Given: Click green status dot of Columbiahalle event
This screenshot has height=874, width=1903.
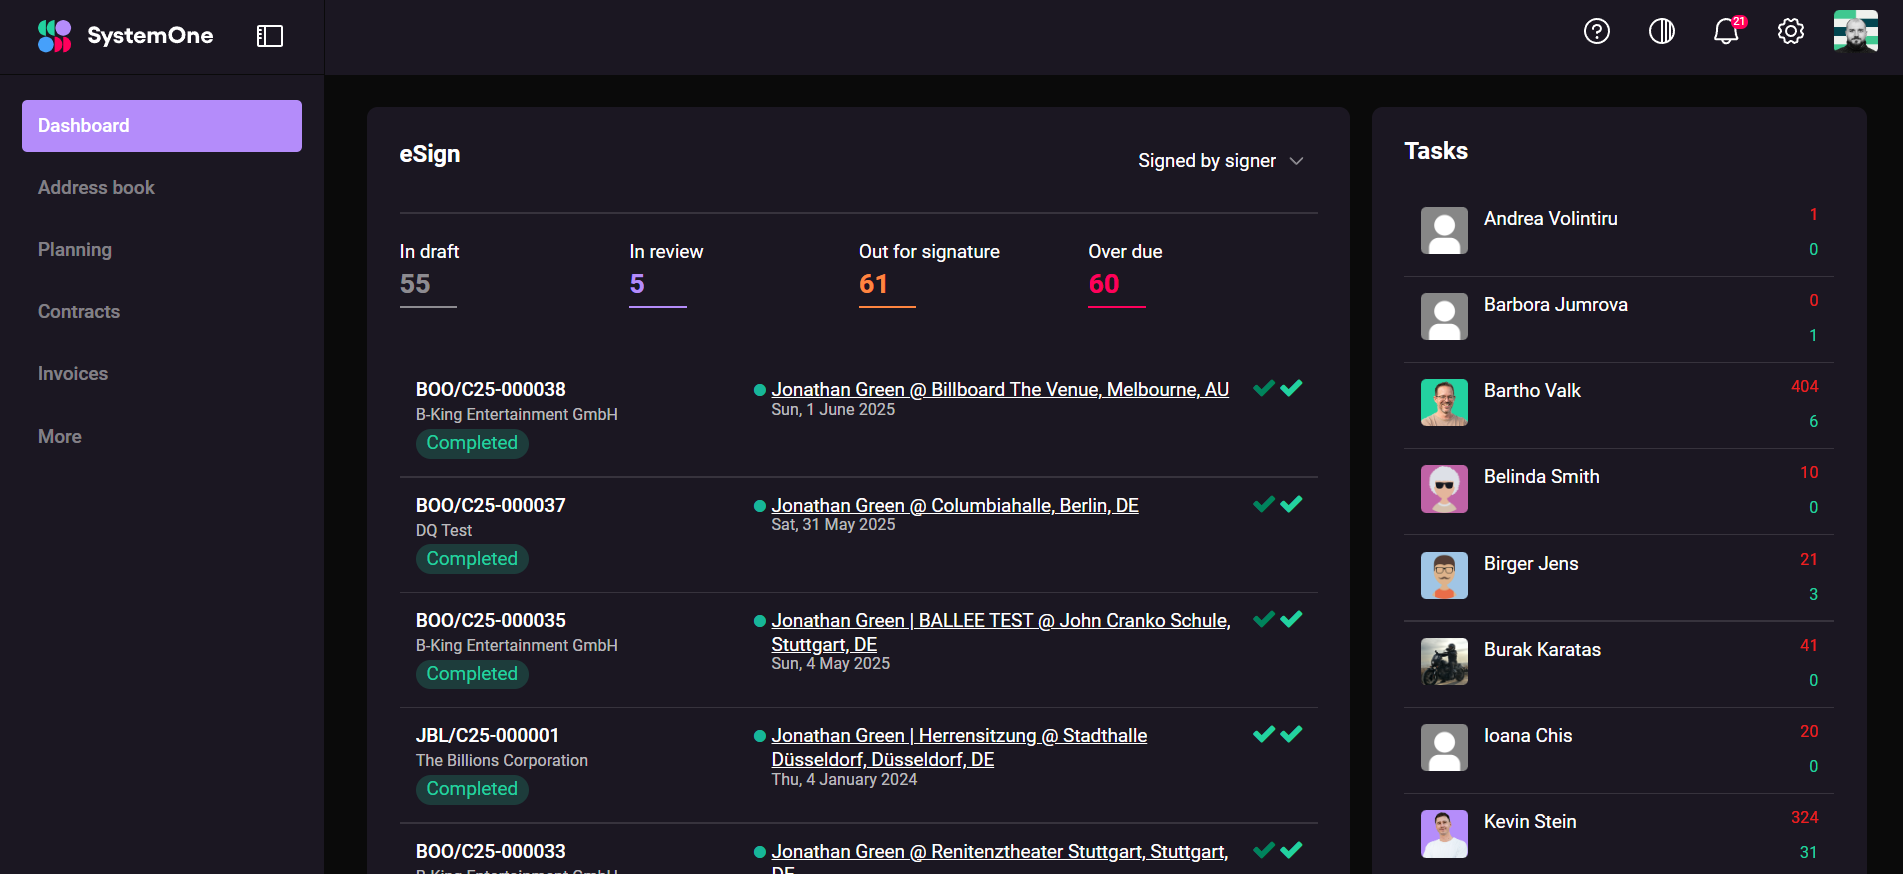Looking at the screenshot, I should pos(760,506).
